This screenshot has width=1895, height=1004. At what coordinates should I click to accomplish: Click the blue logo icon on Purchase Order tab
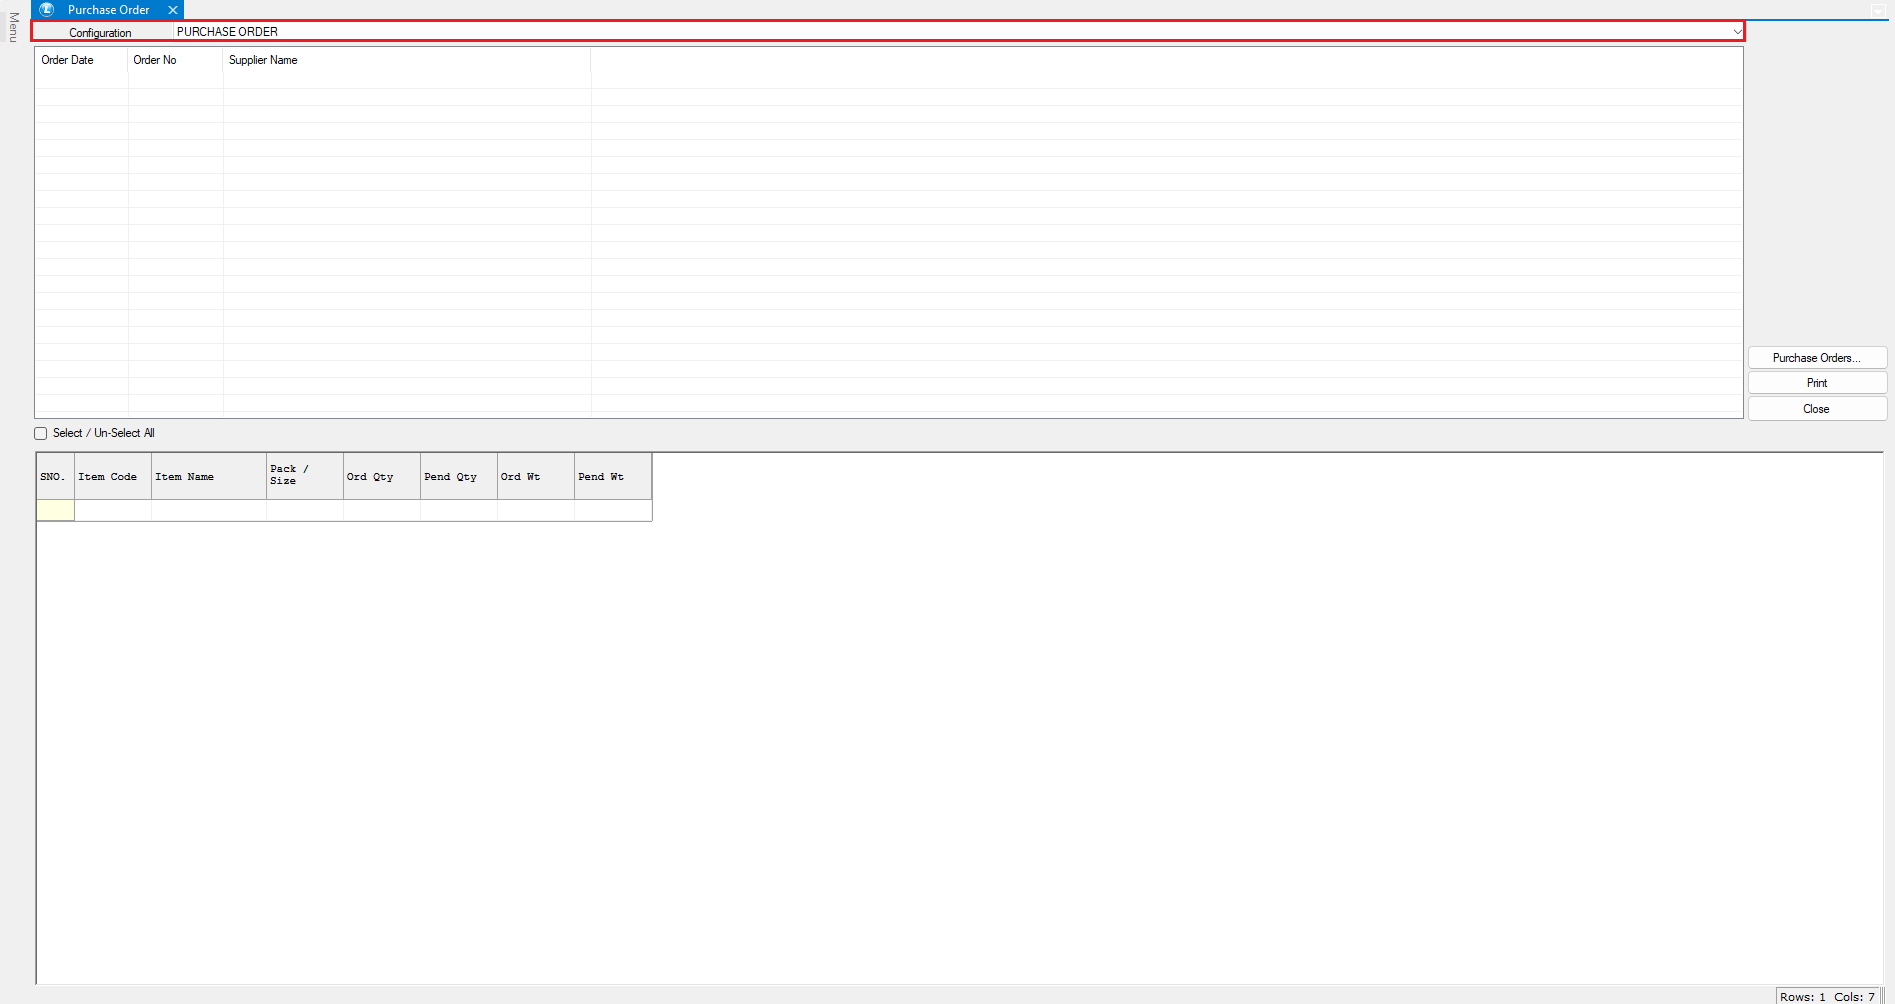pos(46,10)
